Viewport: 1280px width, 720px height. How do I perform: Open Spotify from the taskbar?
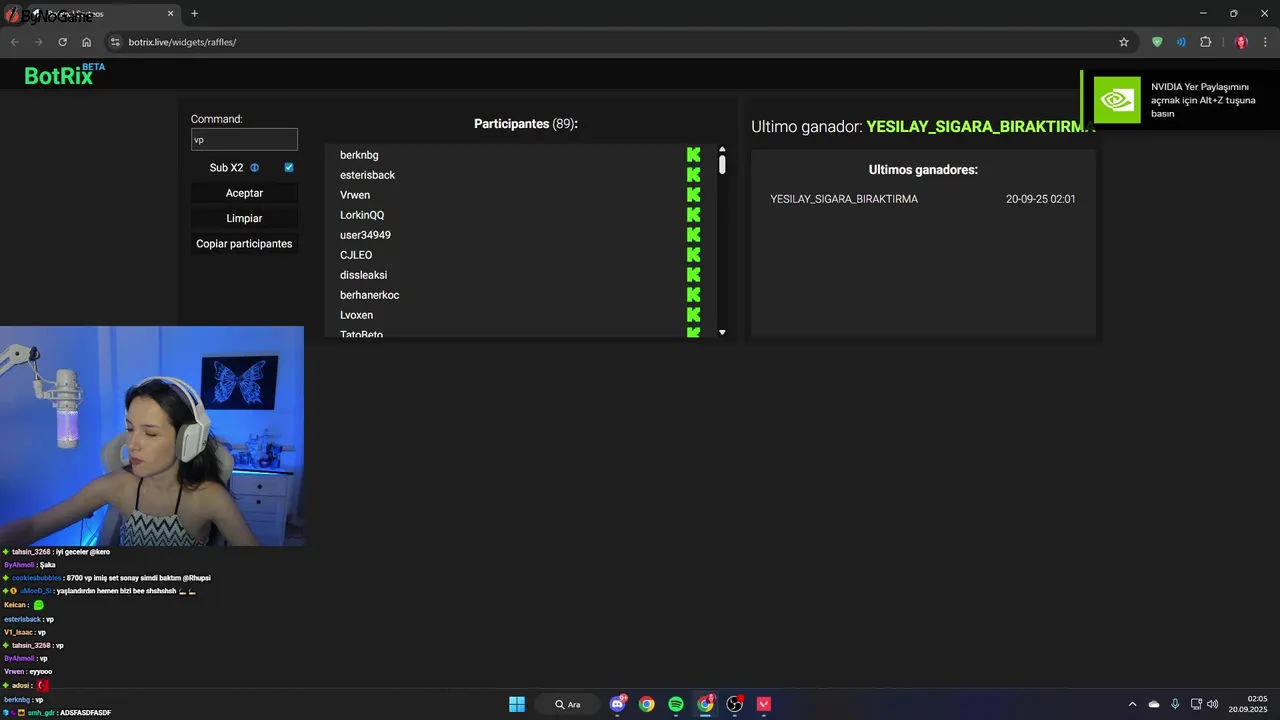coord(676,704)
